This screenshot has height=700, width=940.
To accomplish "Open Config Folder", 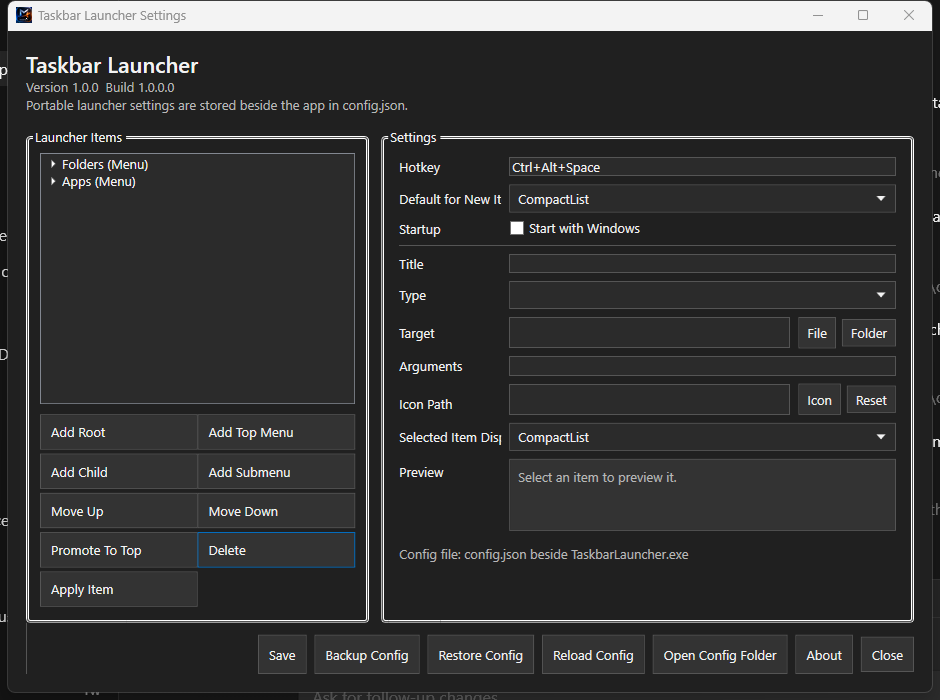I will [x=720, y=655].
